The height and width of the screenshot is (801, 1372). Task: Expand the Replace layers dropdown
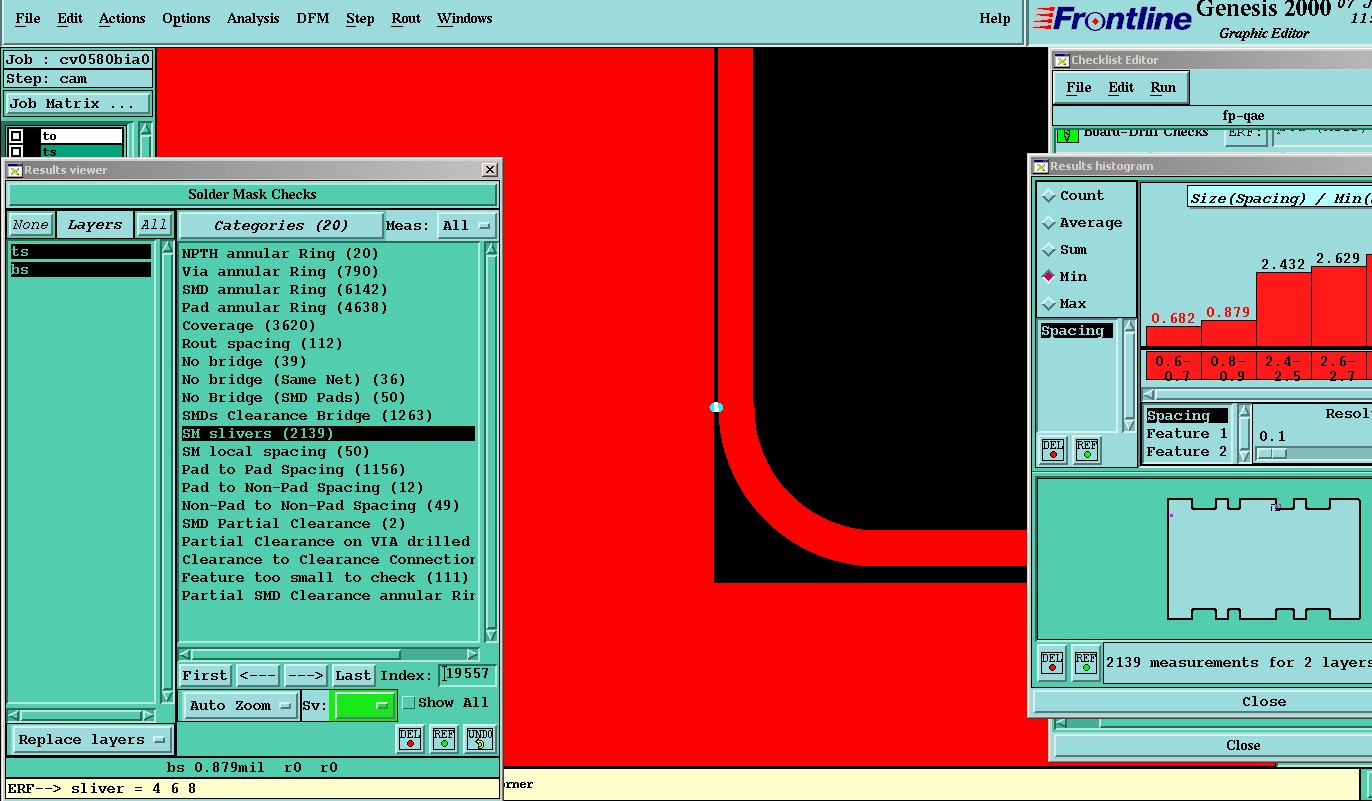[x=90, y=740]
